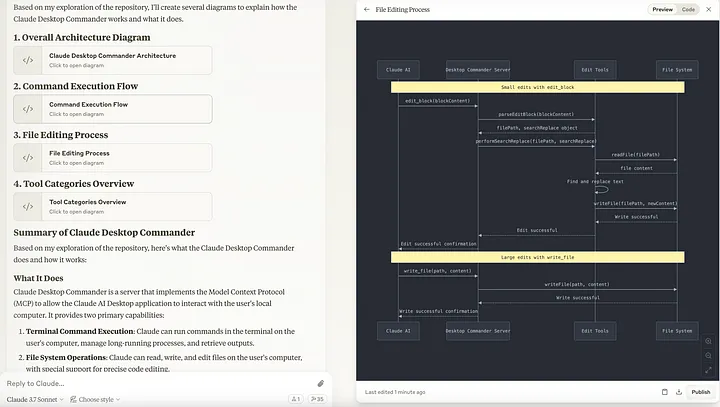Click the 'write_file(path, content)' message label
Image resolution: width=720 pixels, height=407 pixels.
click(438, 271)
